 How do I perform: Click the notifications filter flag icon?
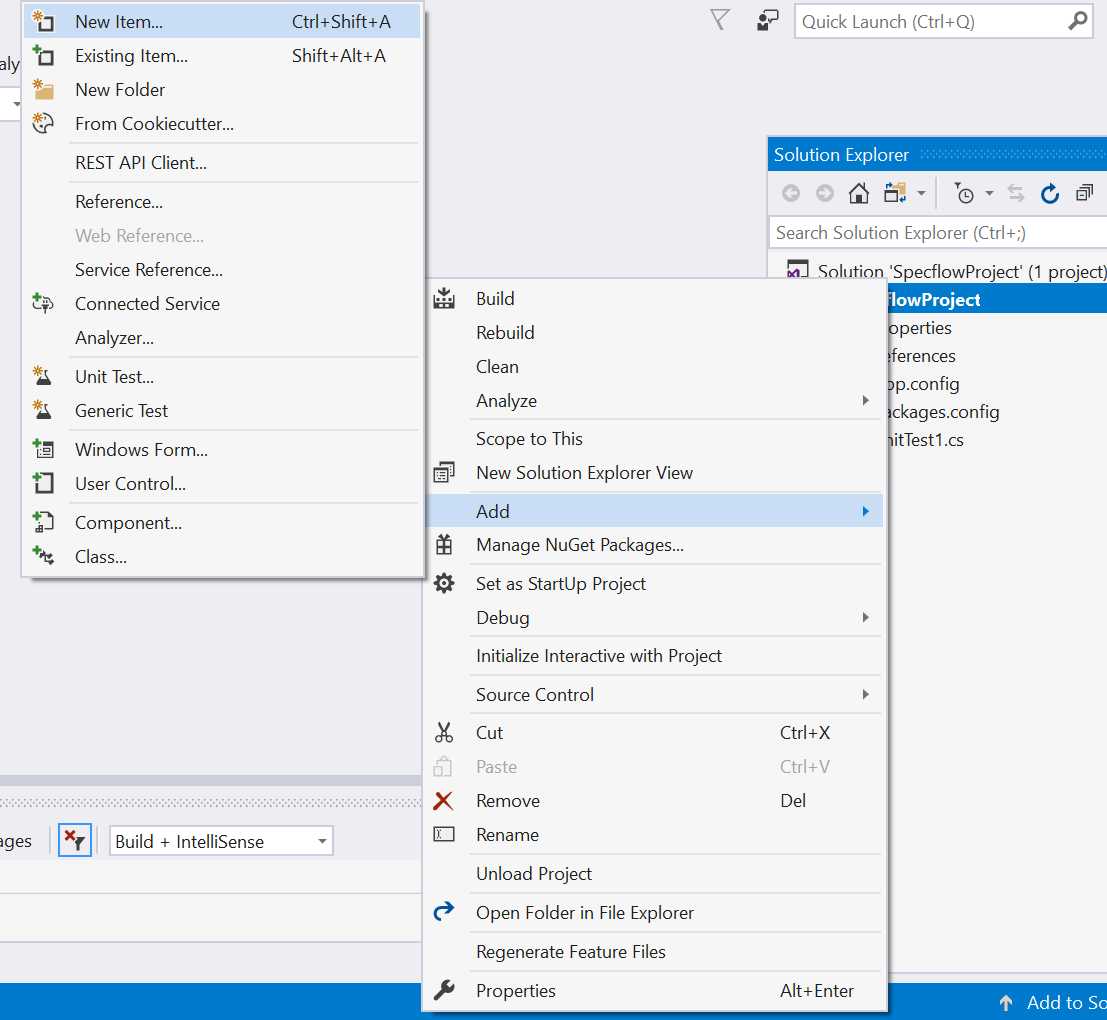pyautogui.click(x=719, y=20)
